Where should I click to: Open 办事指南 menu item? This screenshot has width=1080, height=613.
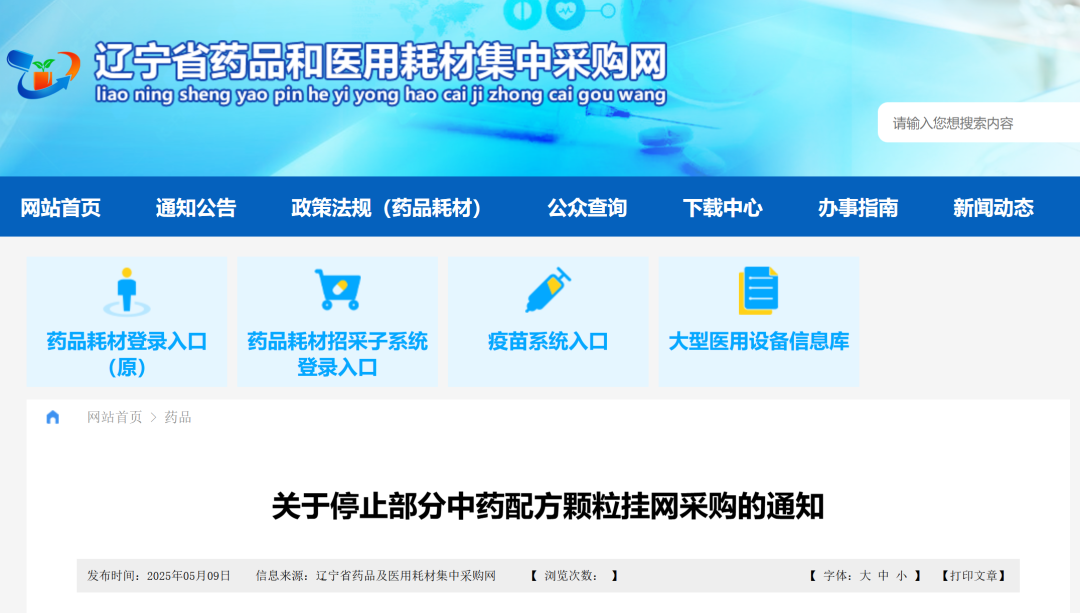click(858, 207)
